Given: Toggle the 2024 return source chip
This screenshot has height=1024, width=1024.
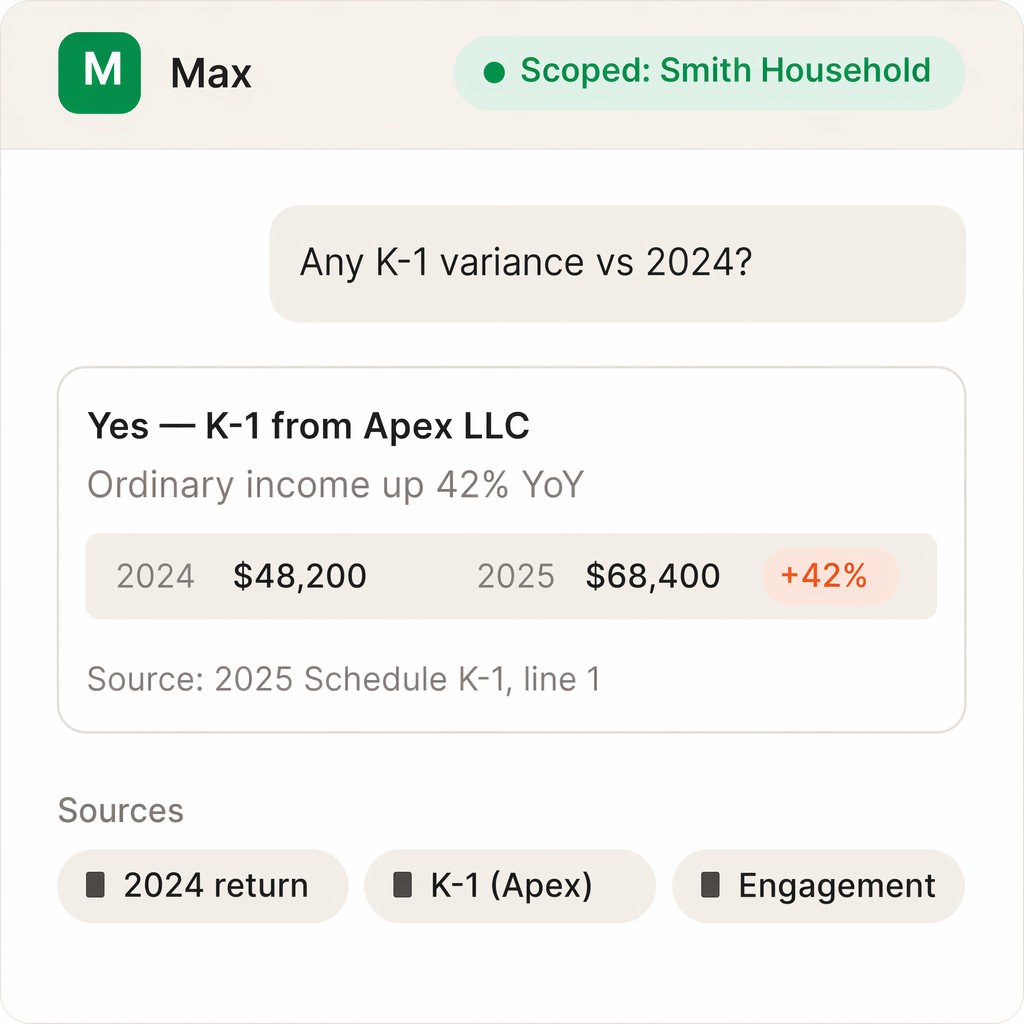Looking at the screenshot, I should (x=203, y=885).
